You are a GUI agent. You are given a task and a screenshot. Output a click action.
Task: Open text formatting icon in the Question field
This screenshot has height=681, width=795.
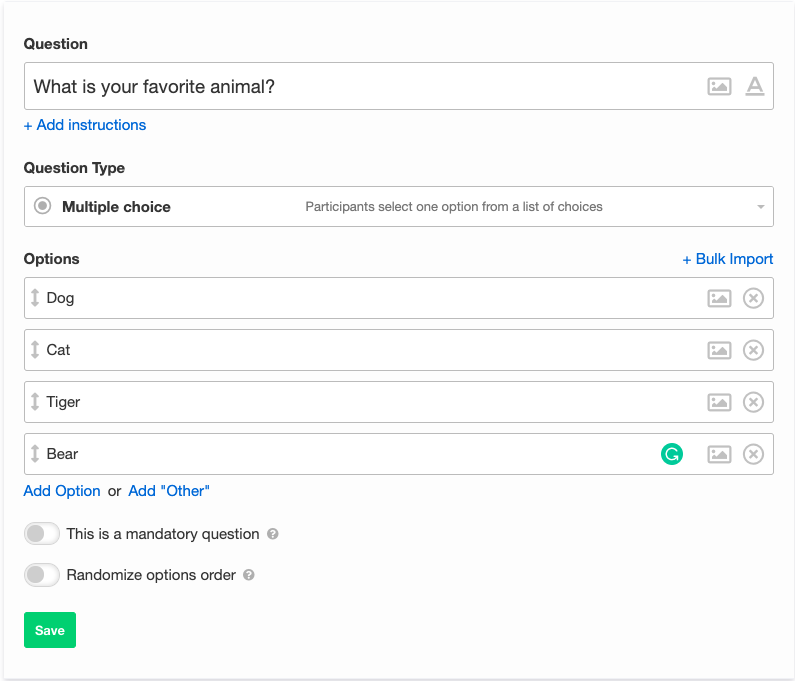pyautogui.click(x=755, y=87)
